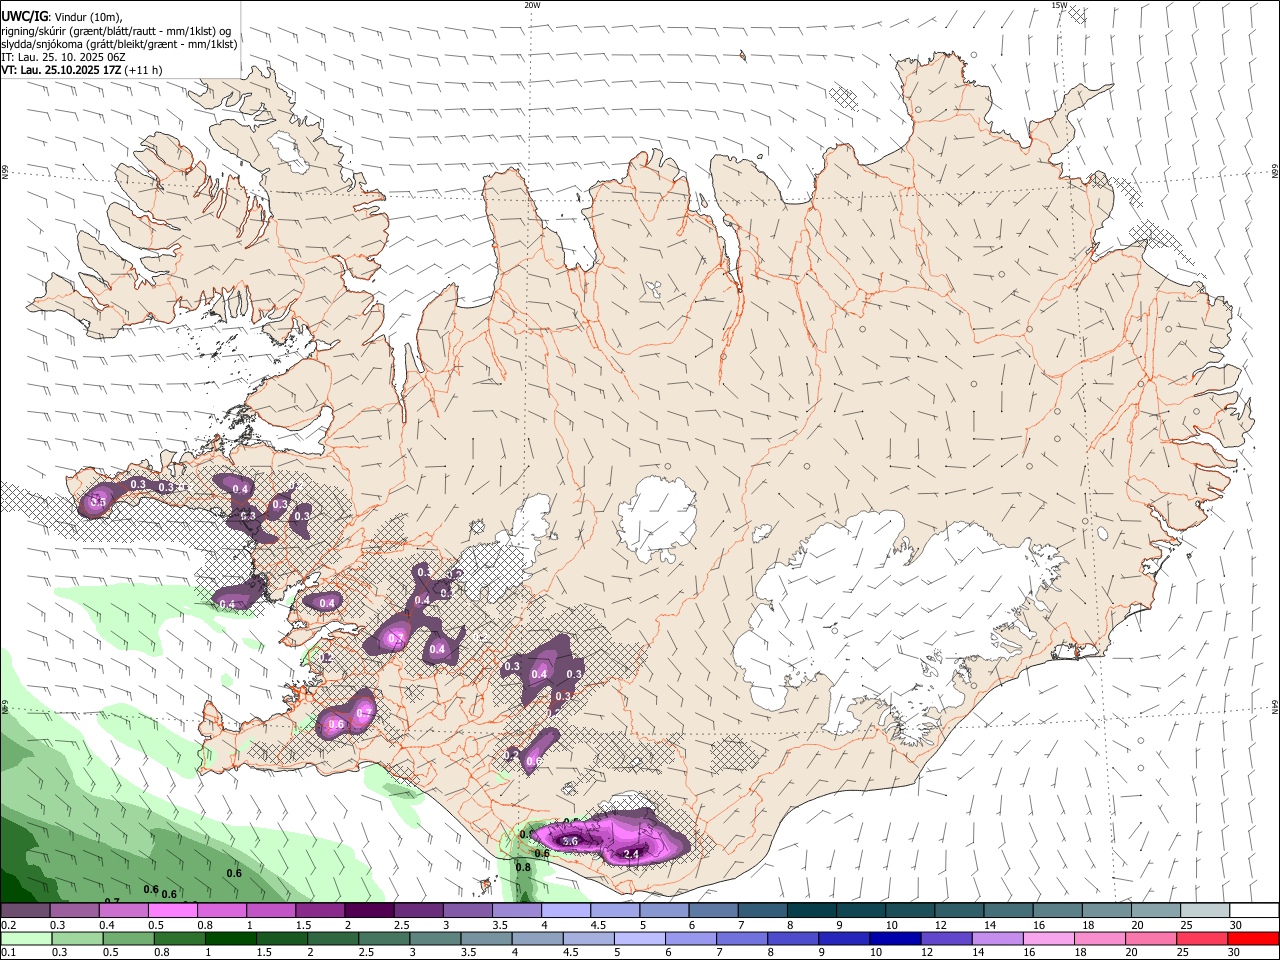The image size is (1280, 960).
Task: Select the bright pink 0.5–0.8 snow legend swatch
Action: (173, 911)
